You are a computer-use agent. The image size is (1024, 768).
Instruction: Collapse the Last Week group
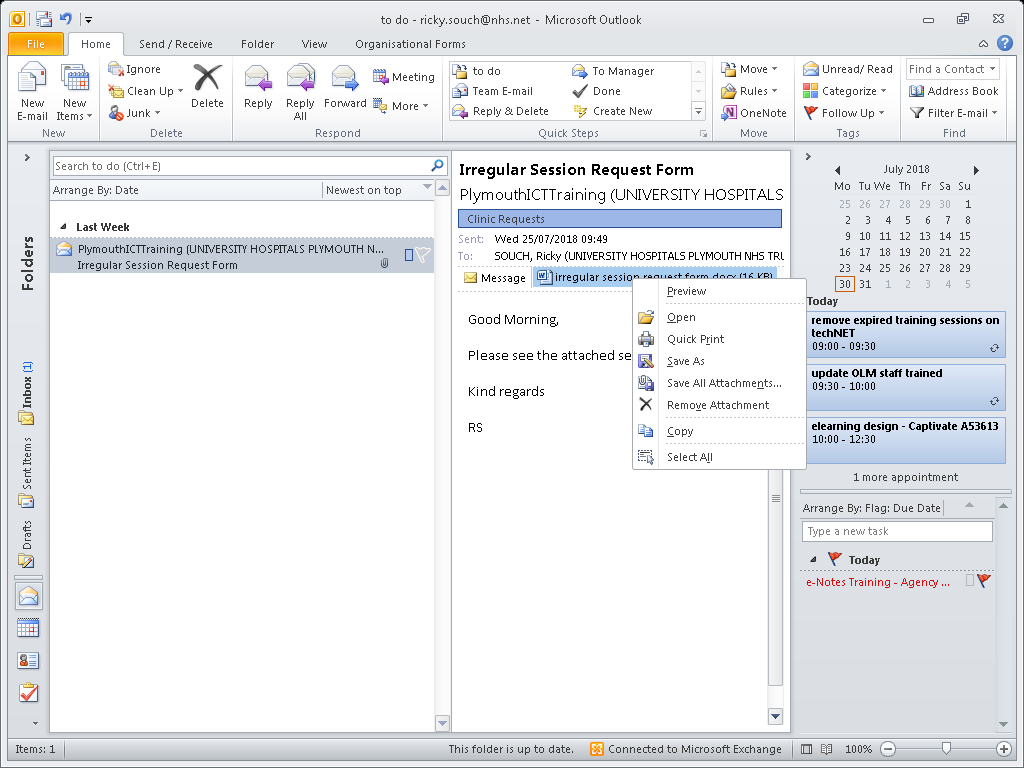pos(63,227)
